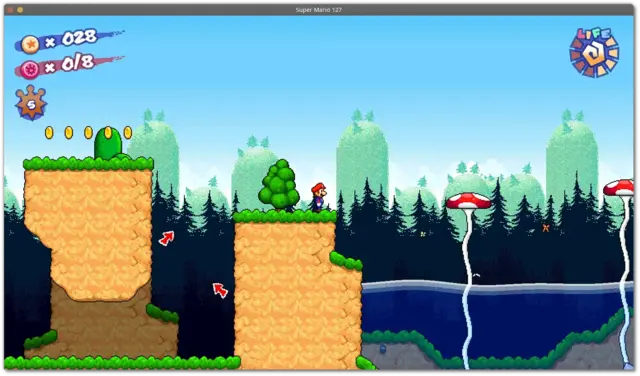Click the LIFE sun health meter
Viewport: 640px width, 376px height.
pos(595,52)
